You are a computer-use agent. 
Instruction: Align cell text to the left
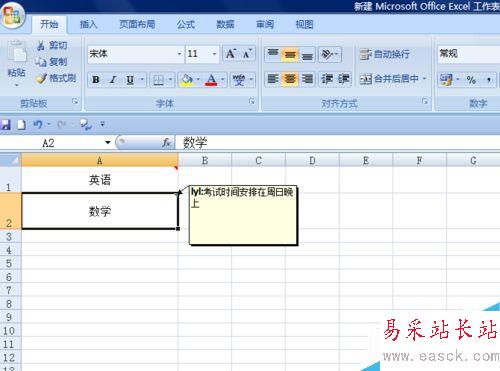273,79
